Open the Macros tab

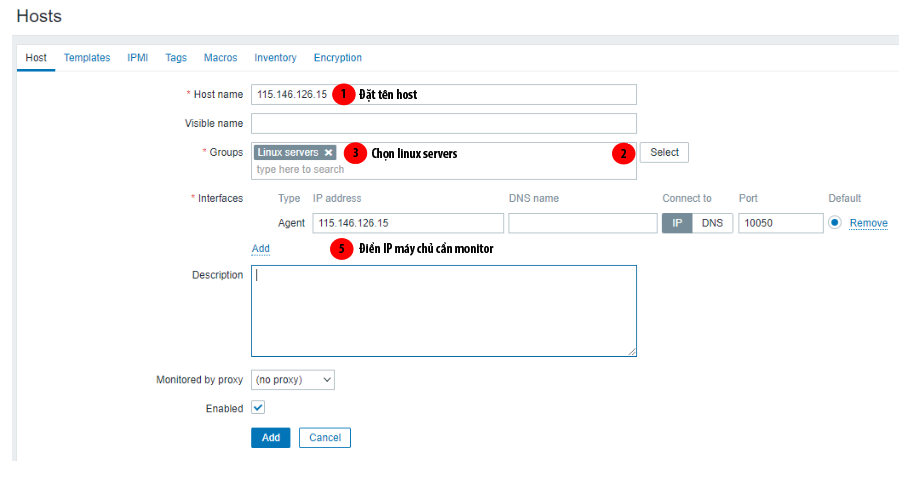click(220, 58)
